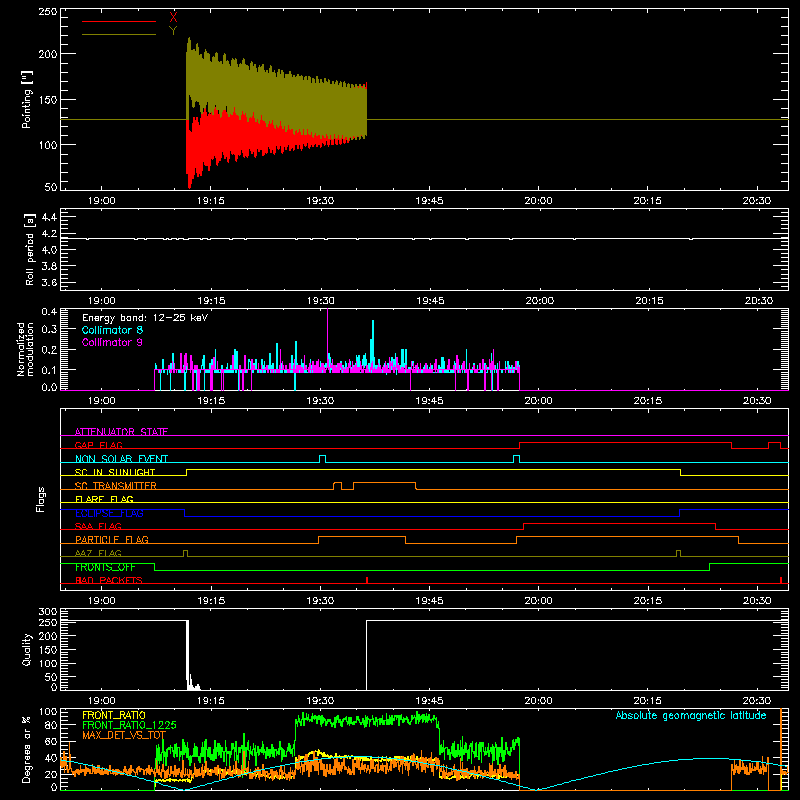
Task: Click the 4.4 tick label on Roll period axis
Action: 49,217
